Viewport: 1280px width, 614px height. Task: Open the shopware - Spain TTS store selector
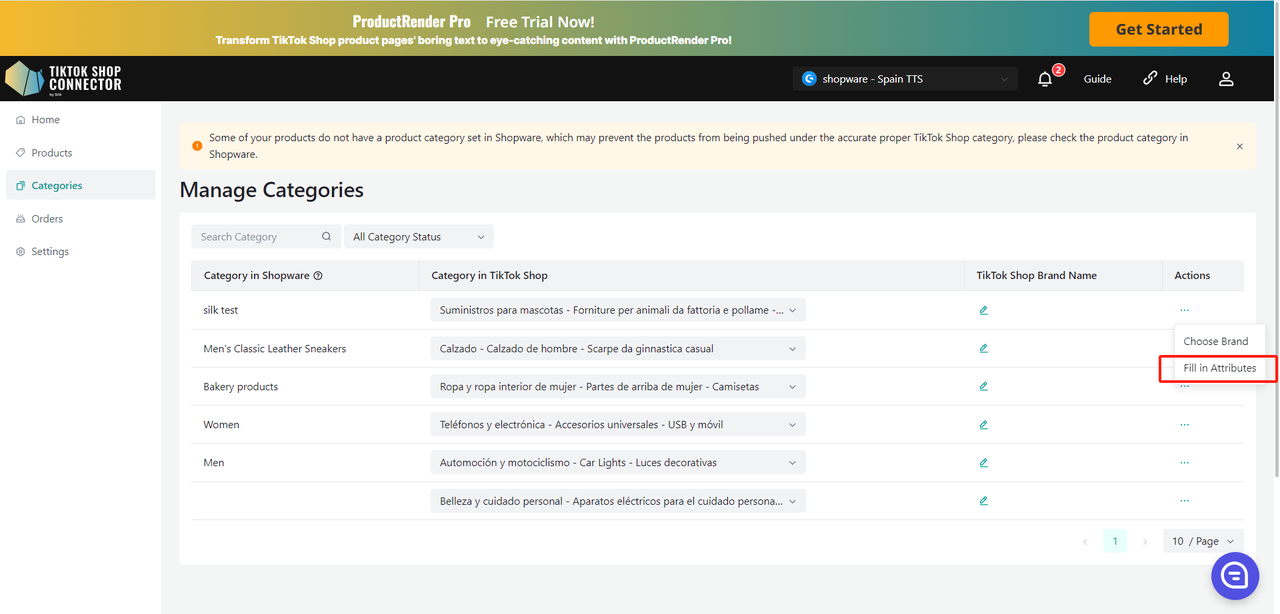(x=905, y=79)
